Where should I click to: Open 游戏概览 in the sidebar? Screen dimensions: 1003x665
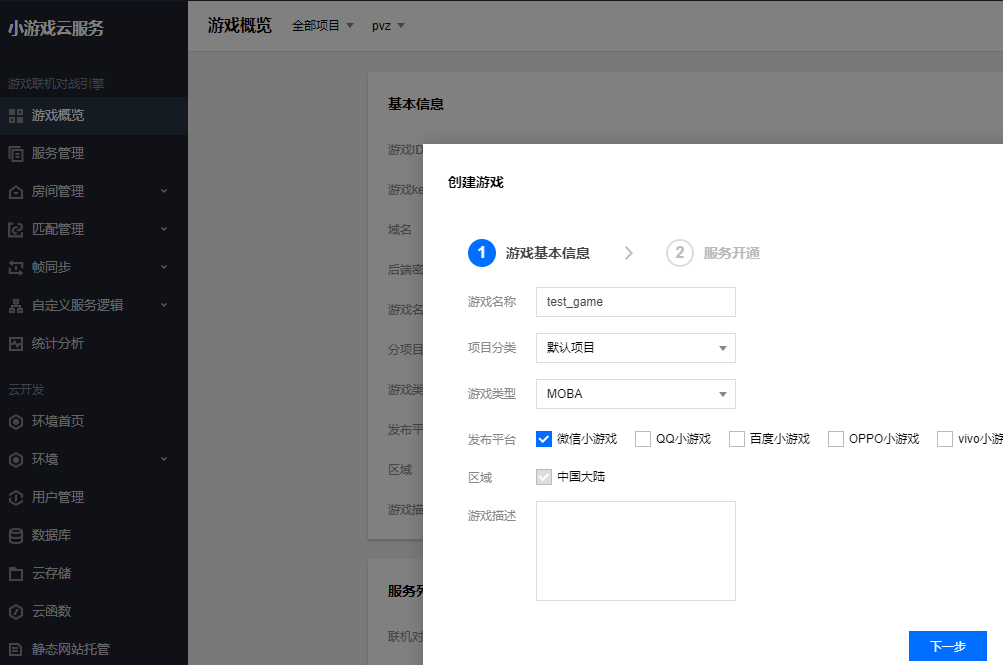[x=94, y=116]
